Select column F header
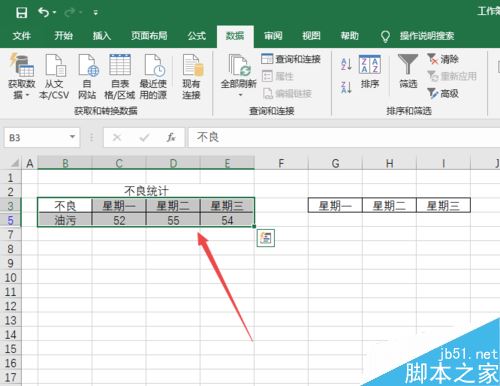 281,163
